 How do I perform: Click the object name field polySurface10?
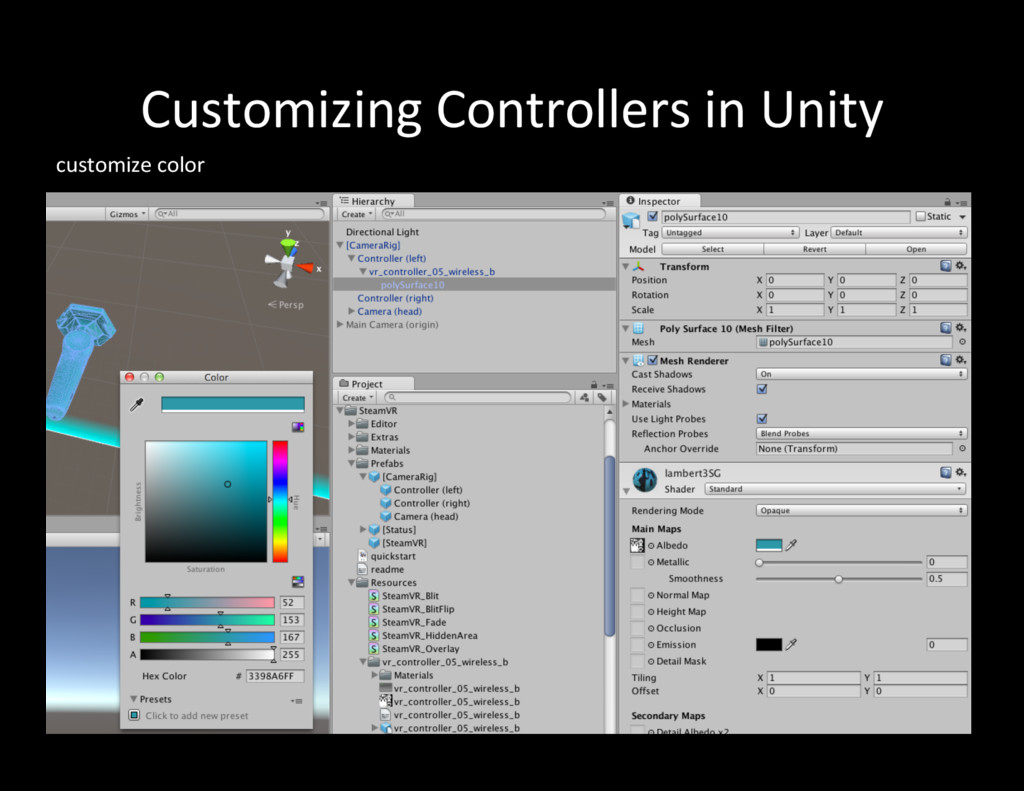tap(786, 217)
